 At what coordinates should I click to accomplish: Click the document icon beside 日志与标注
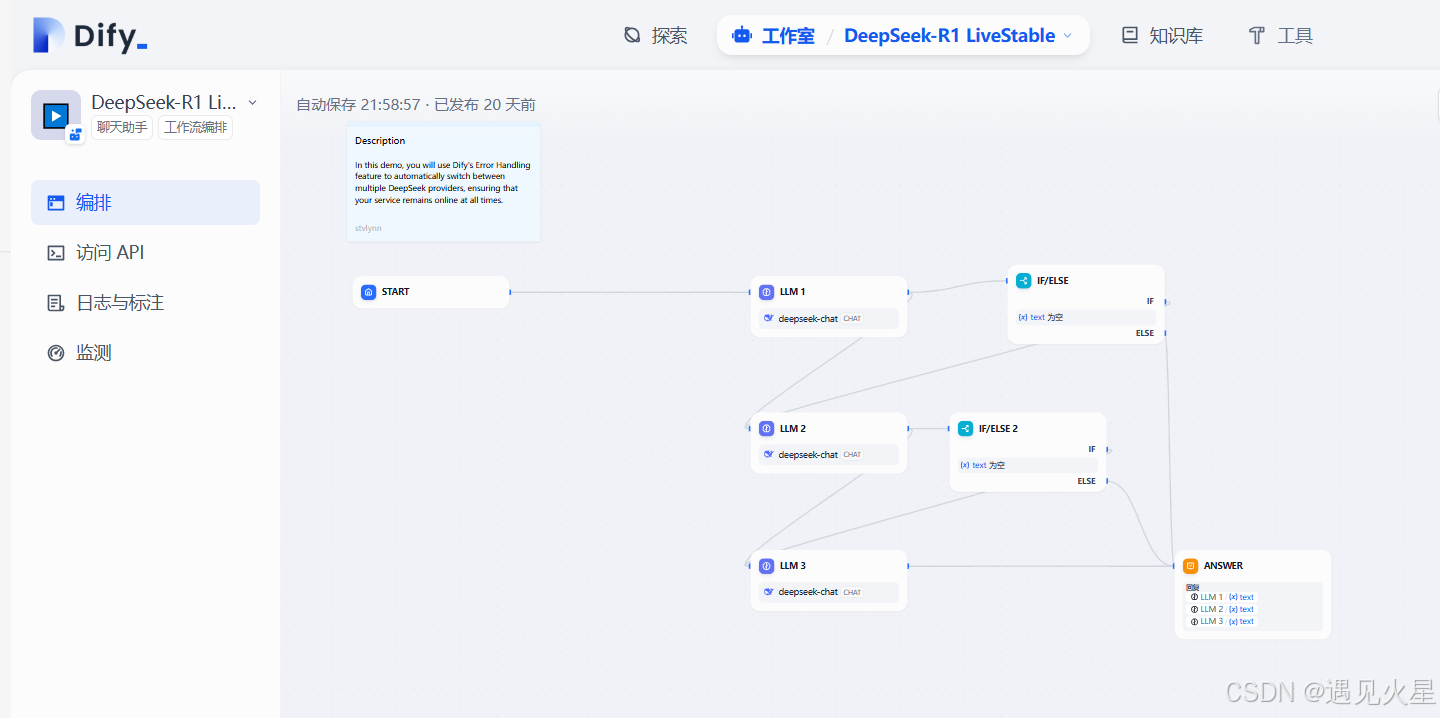coord(56,303)
